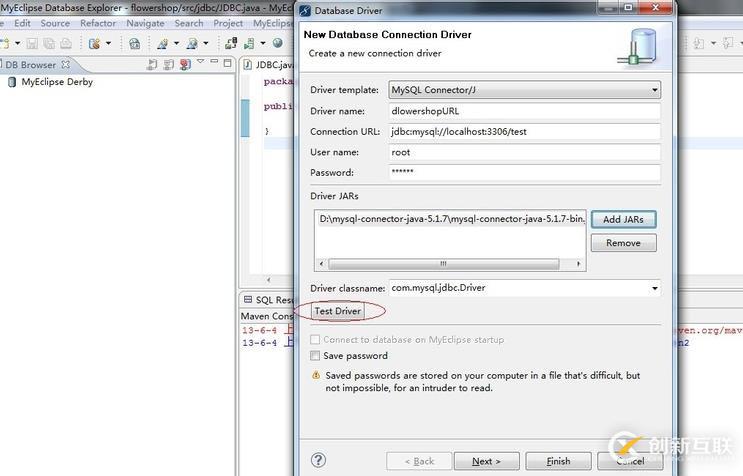Click right arrow of Driver JARs scrollbar
This screenshot has width=743, height=476.
pyautogui.click(x=579, y=264)
